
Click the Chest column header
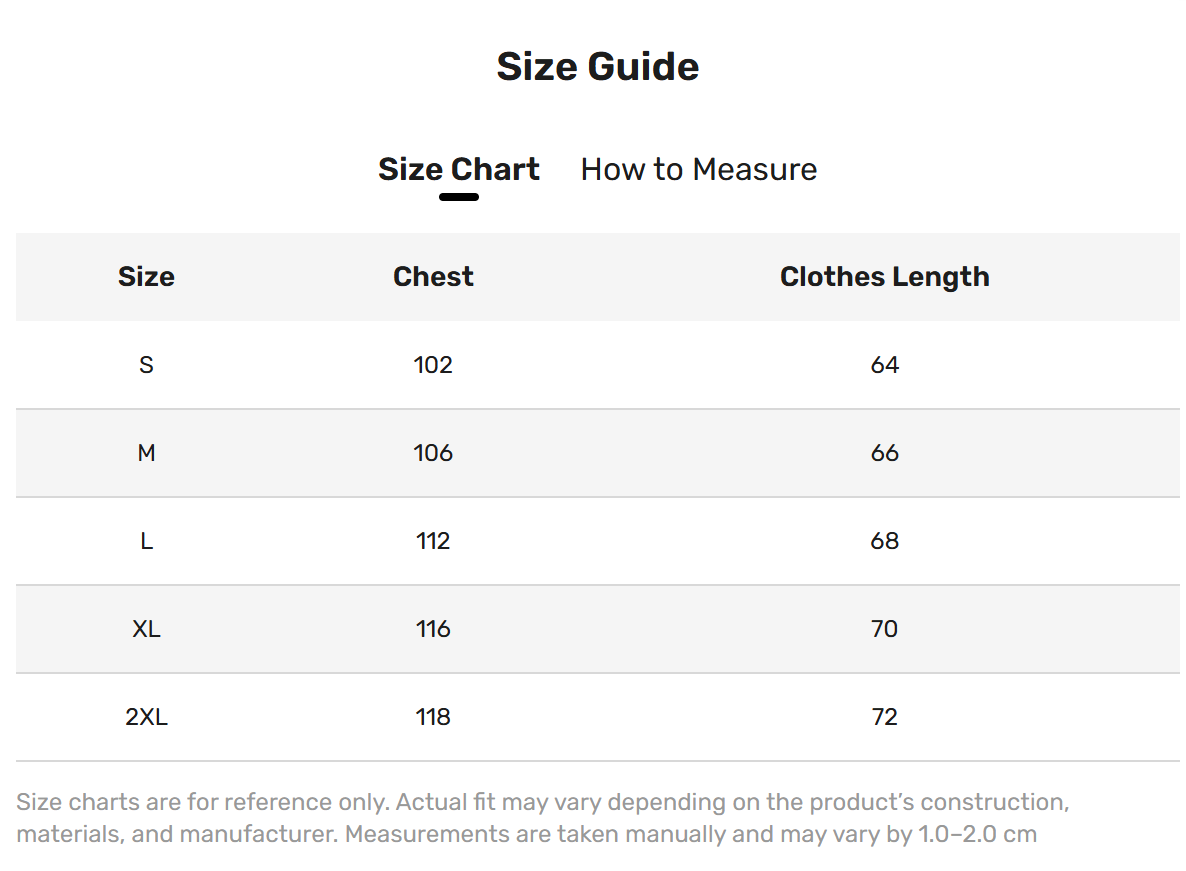click(433, 277)
